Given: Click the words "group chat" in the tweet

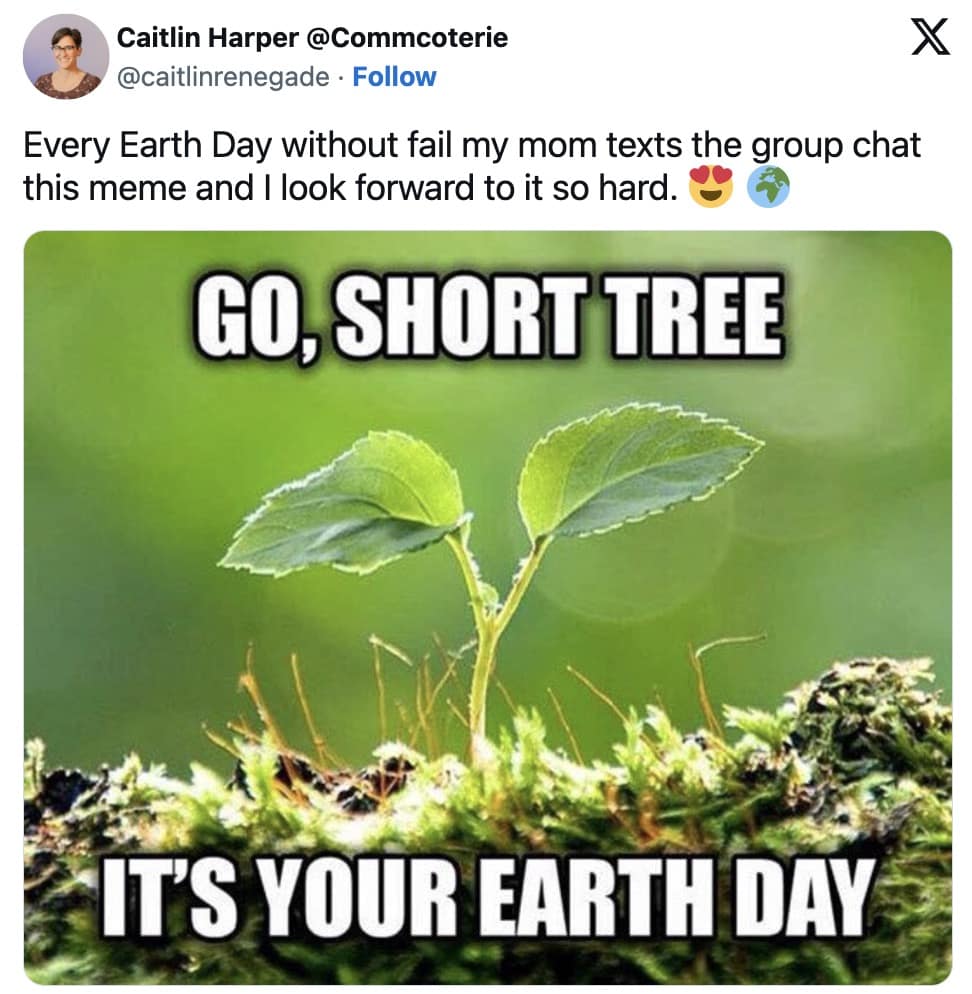Looking at the screenshot, I should (837, 145).
